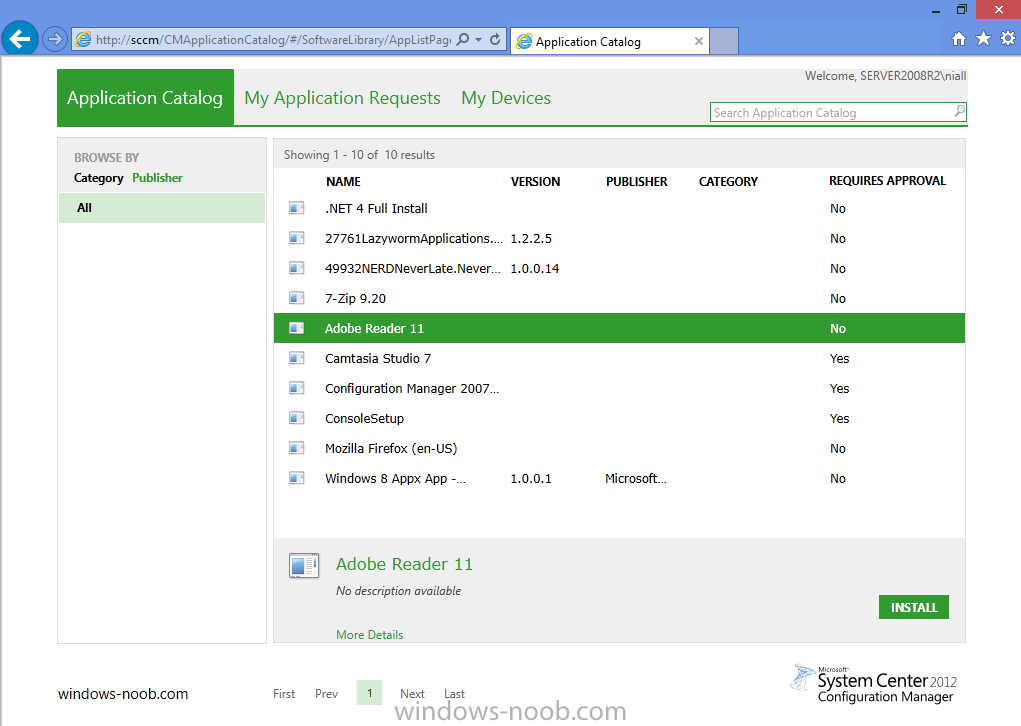Click the icon beside ConsoleSetup
The width and height of the screenshot is (1021, 726).
click(296, 418)
